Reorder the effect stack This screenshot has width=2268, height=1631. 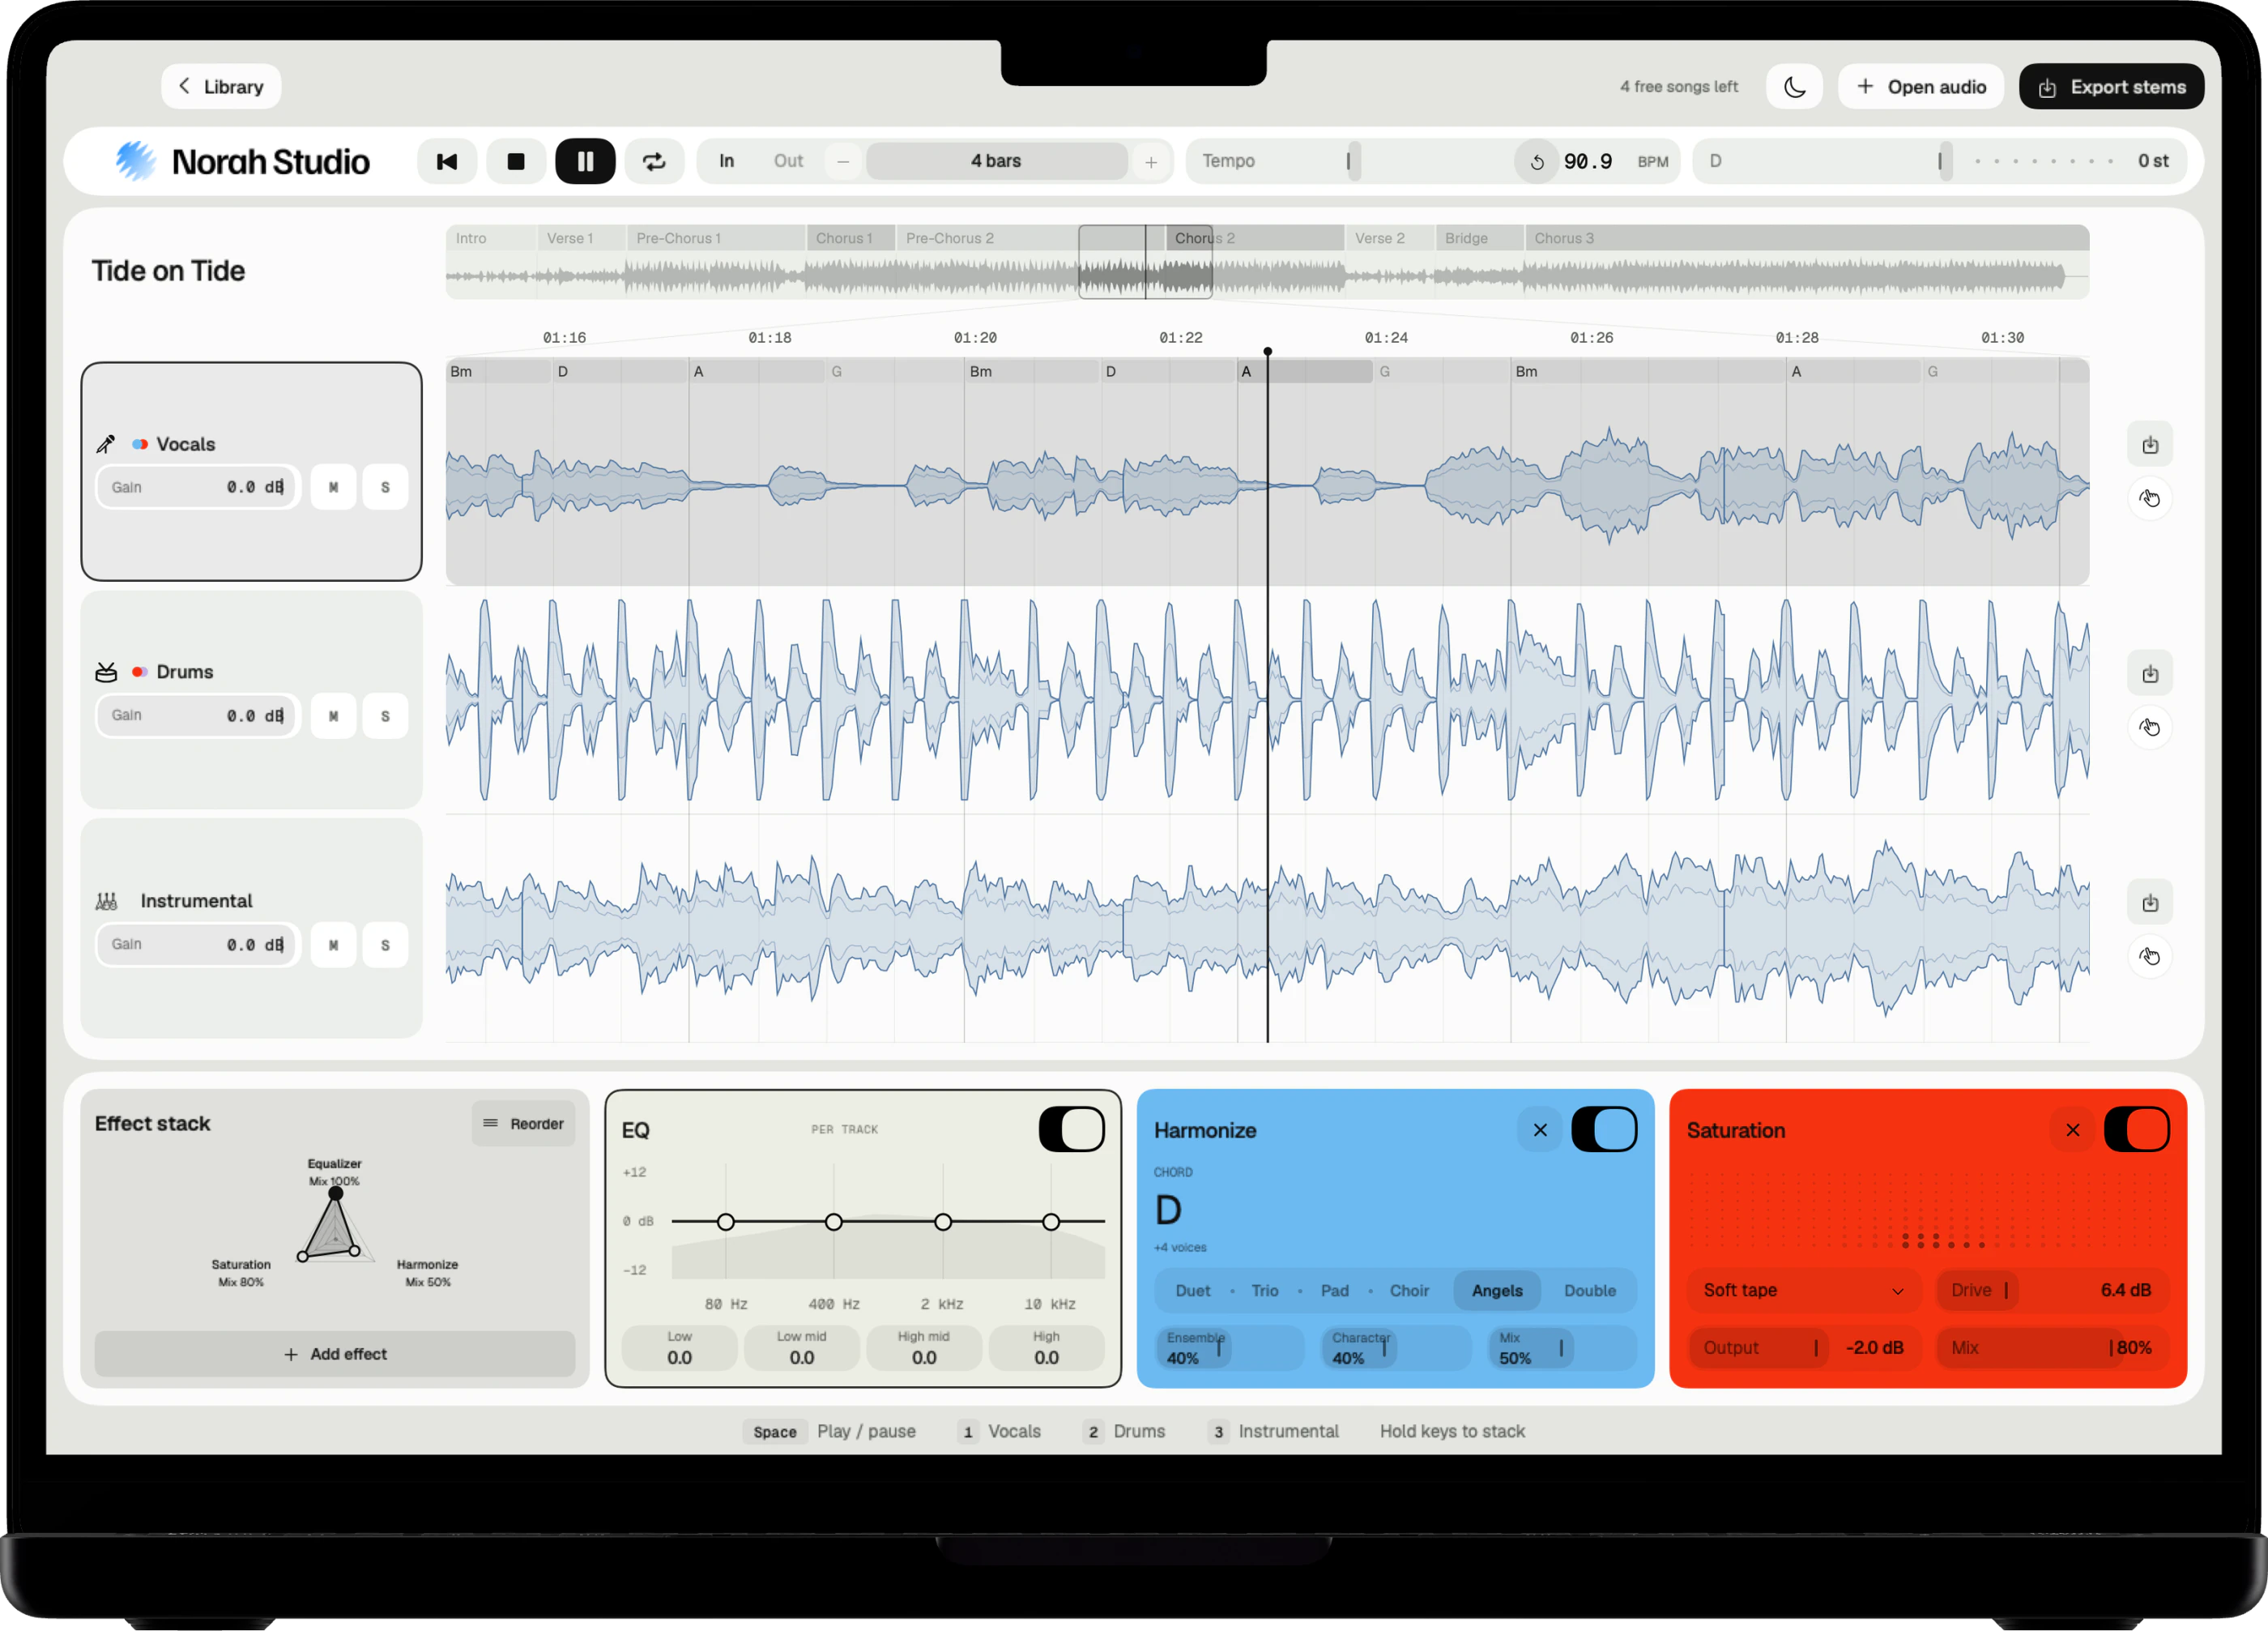tap(523, 1124)
